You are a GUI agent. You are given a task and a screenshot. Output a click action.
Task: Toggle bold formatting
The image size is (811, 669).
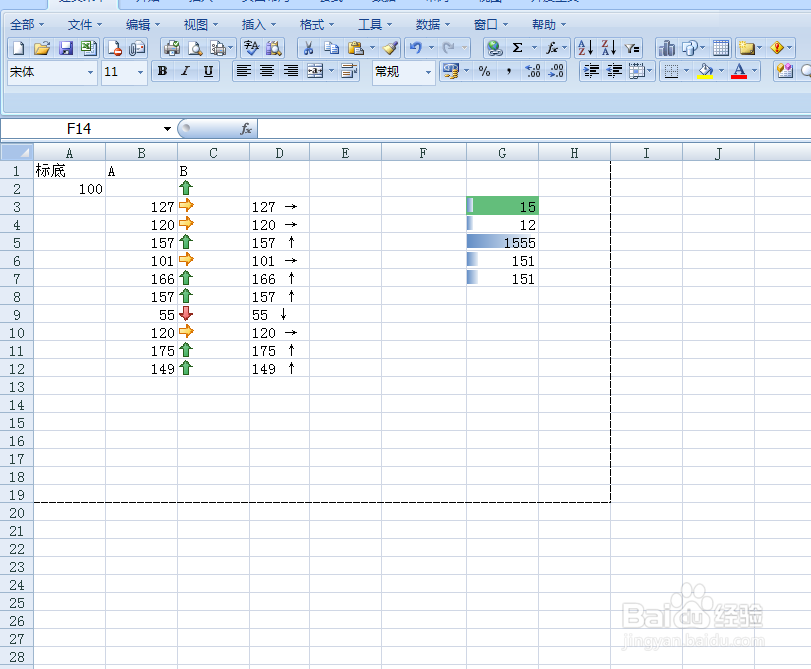(x=162, y=72)
